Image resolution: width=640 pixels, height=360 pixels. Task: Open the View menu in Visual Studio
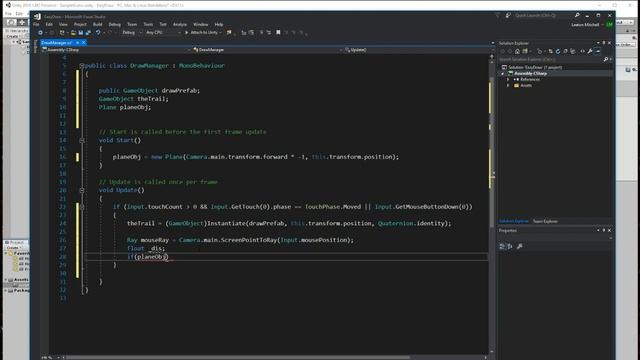click(x=63, y=24)
